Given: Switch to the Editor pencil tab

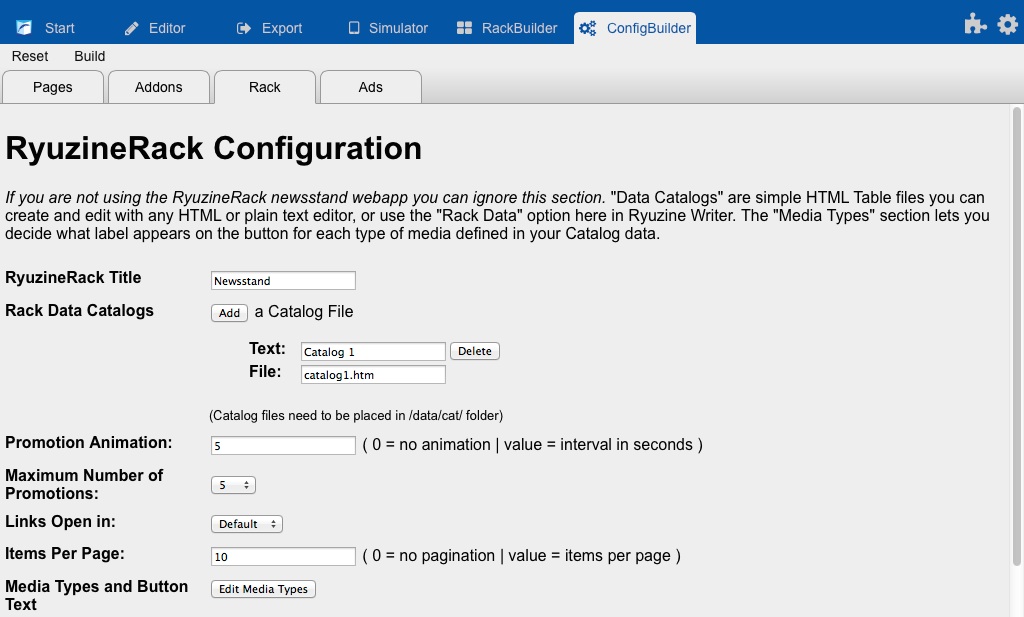Looking at the screenshot, I should (x=155, y=28).
